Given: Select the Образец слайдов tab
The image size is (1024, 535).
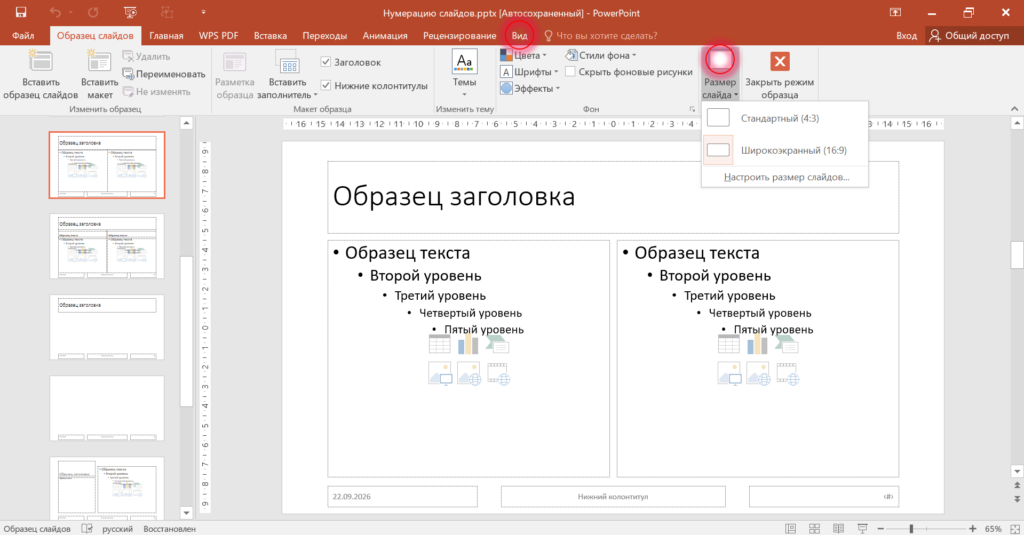Looking at the screenshot, I should [x=95, y=35].
